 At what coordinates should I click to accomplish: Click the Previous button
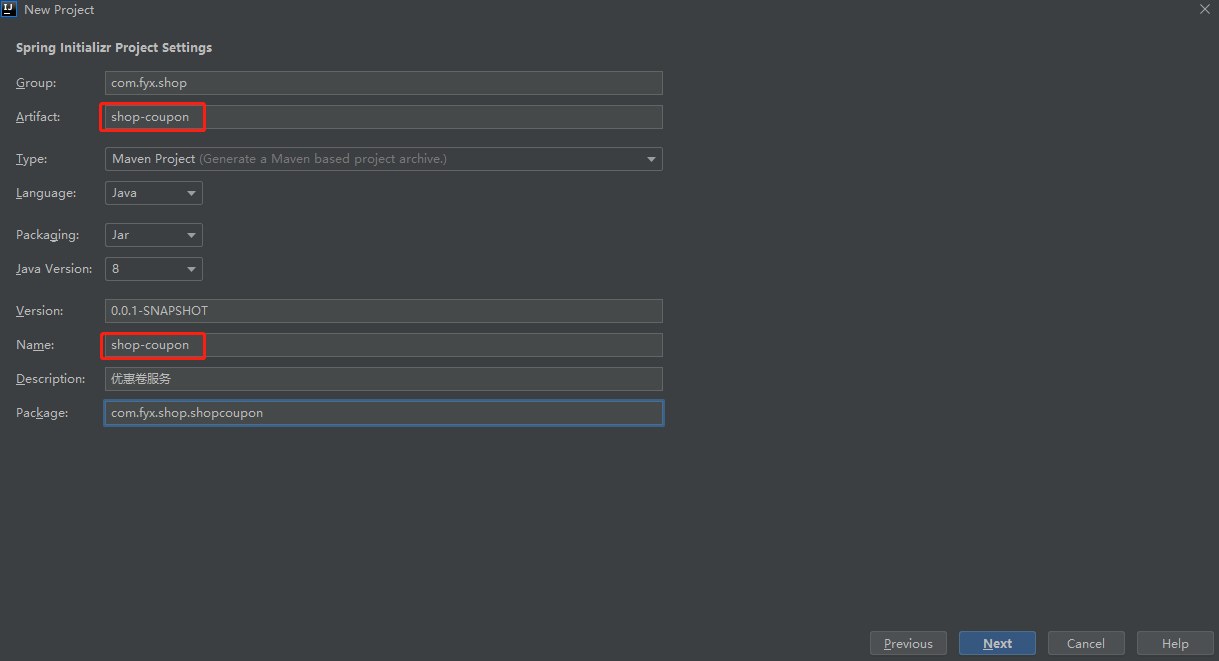coord(908,643)
